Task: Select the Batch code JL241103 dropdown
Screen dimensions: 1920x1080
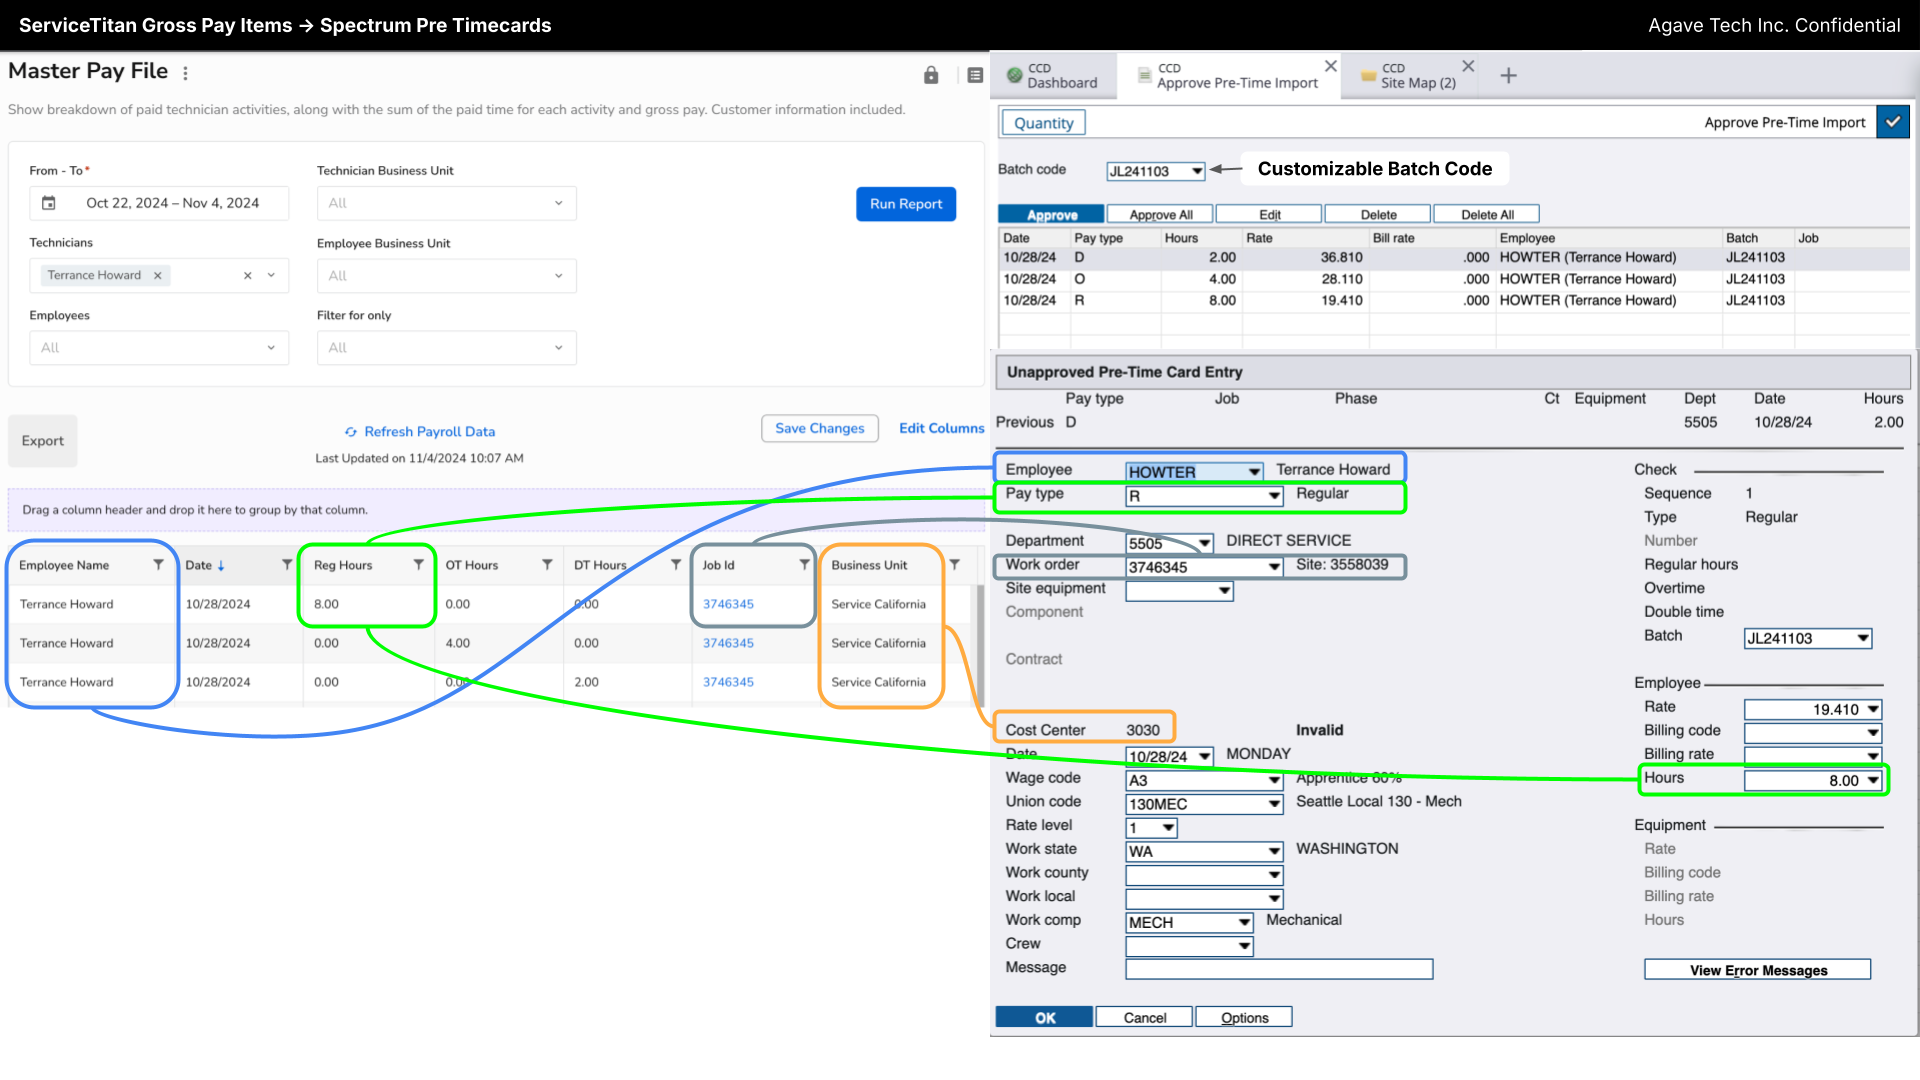Action: (1154, 169)
